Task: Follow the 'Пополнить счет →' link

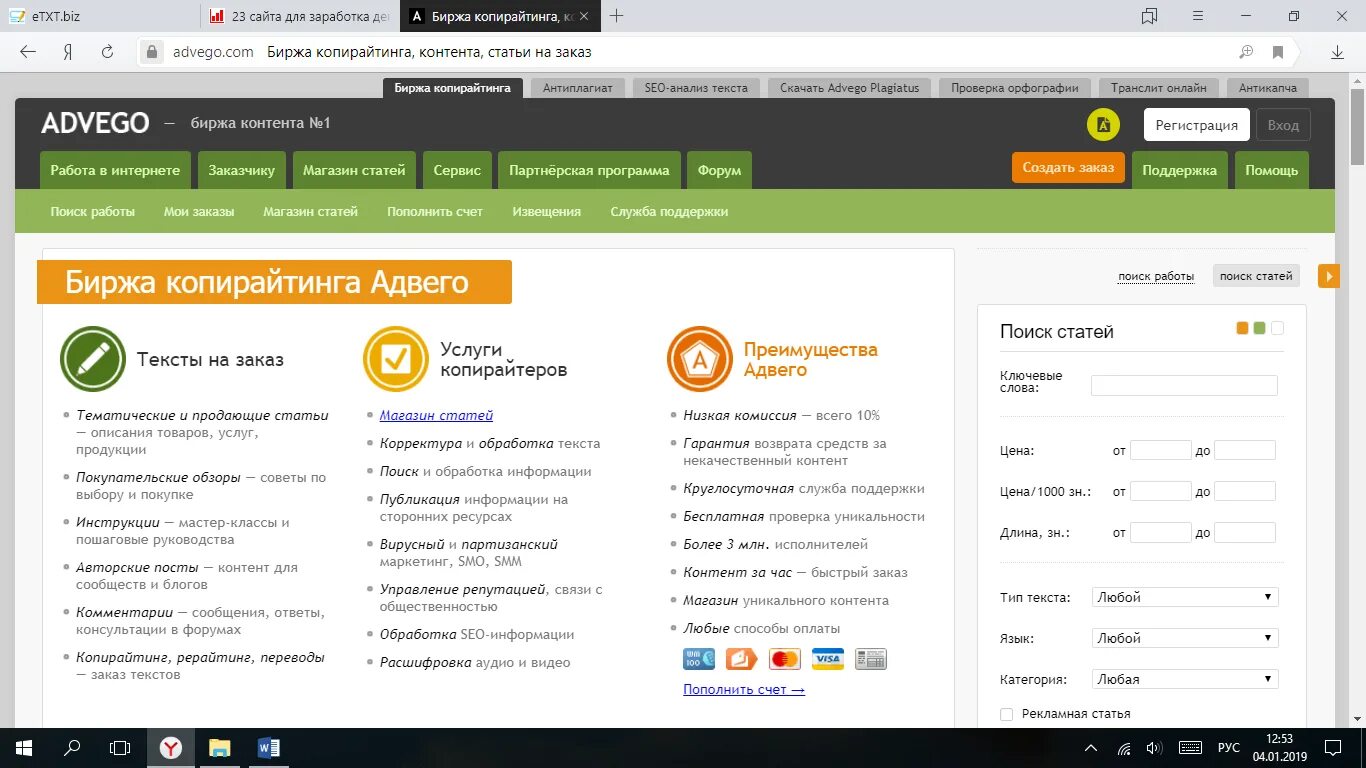Action: (x=744, y=689)
